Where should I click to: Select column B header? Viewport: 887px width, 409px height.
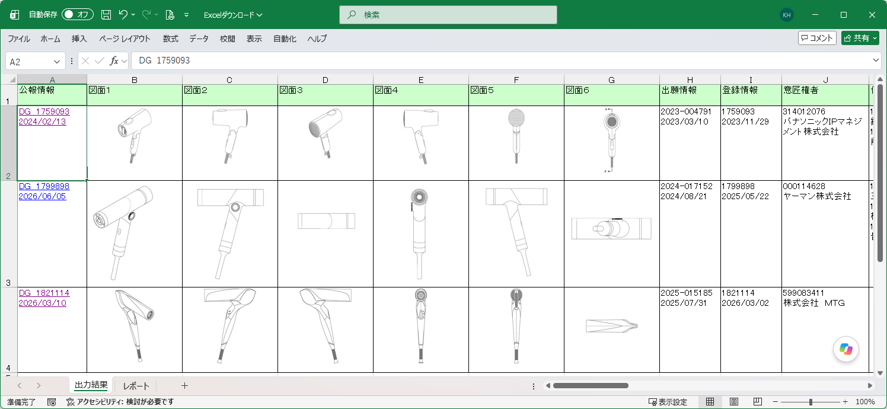coord(135,80)
